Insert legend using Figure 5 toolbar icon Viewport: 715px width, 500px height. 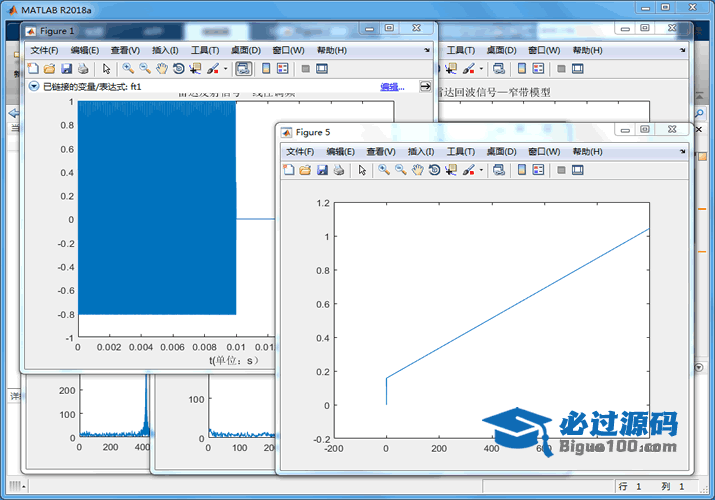pyautogui.click(x=538, y=170)
